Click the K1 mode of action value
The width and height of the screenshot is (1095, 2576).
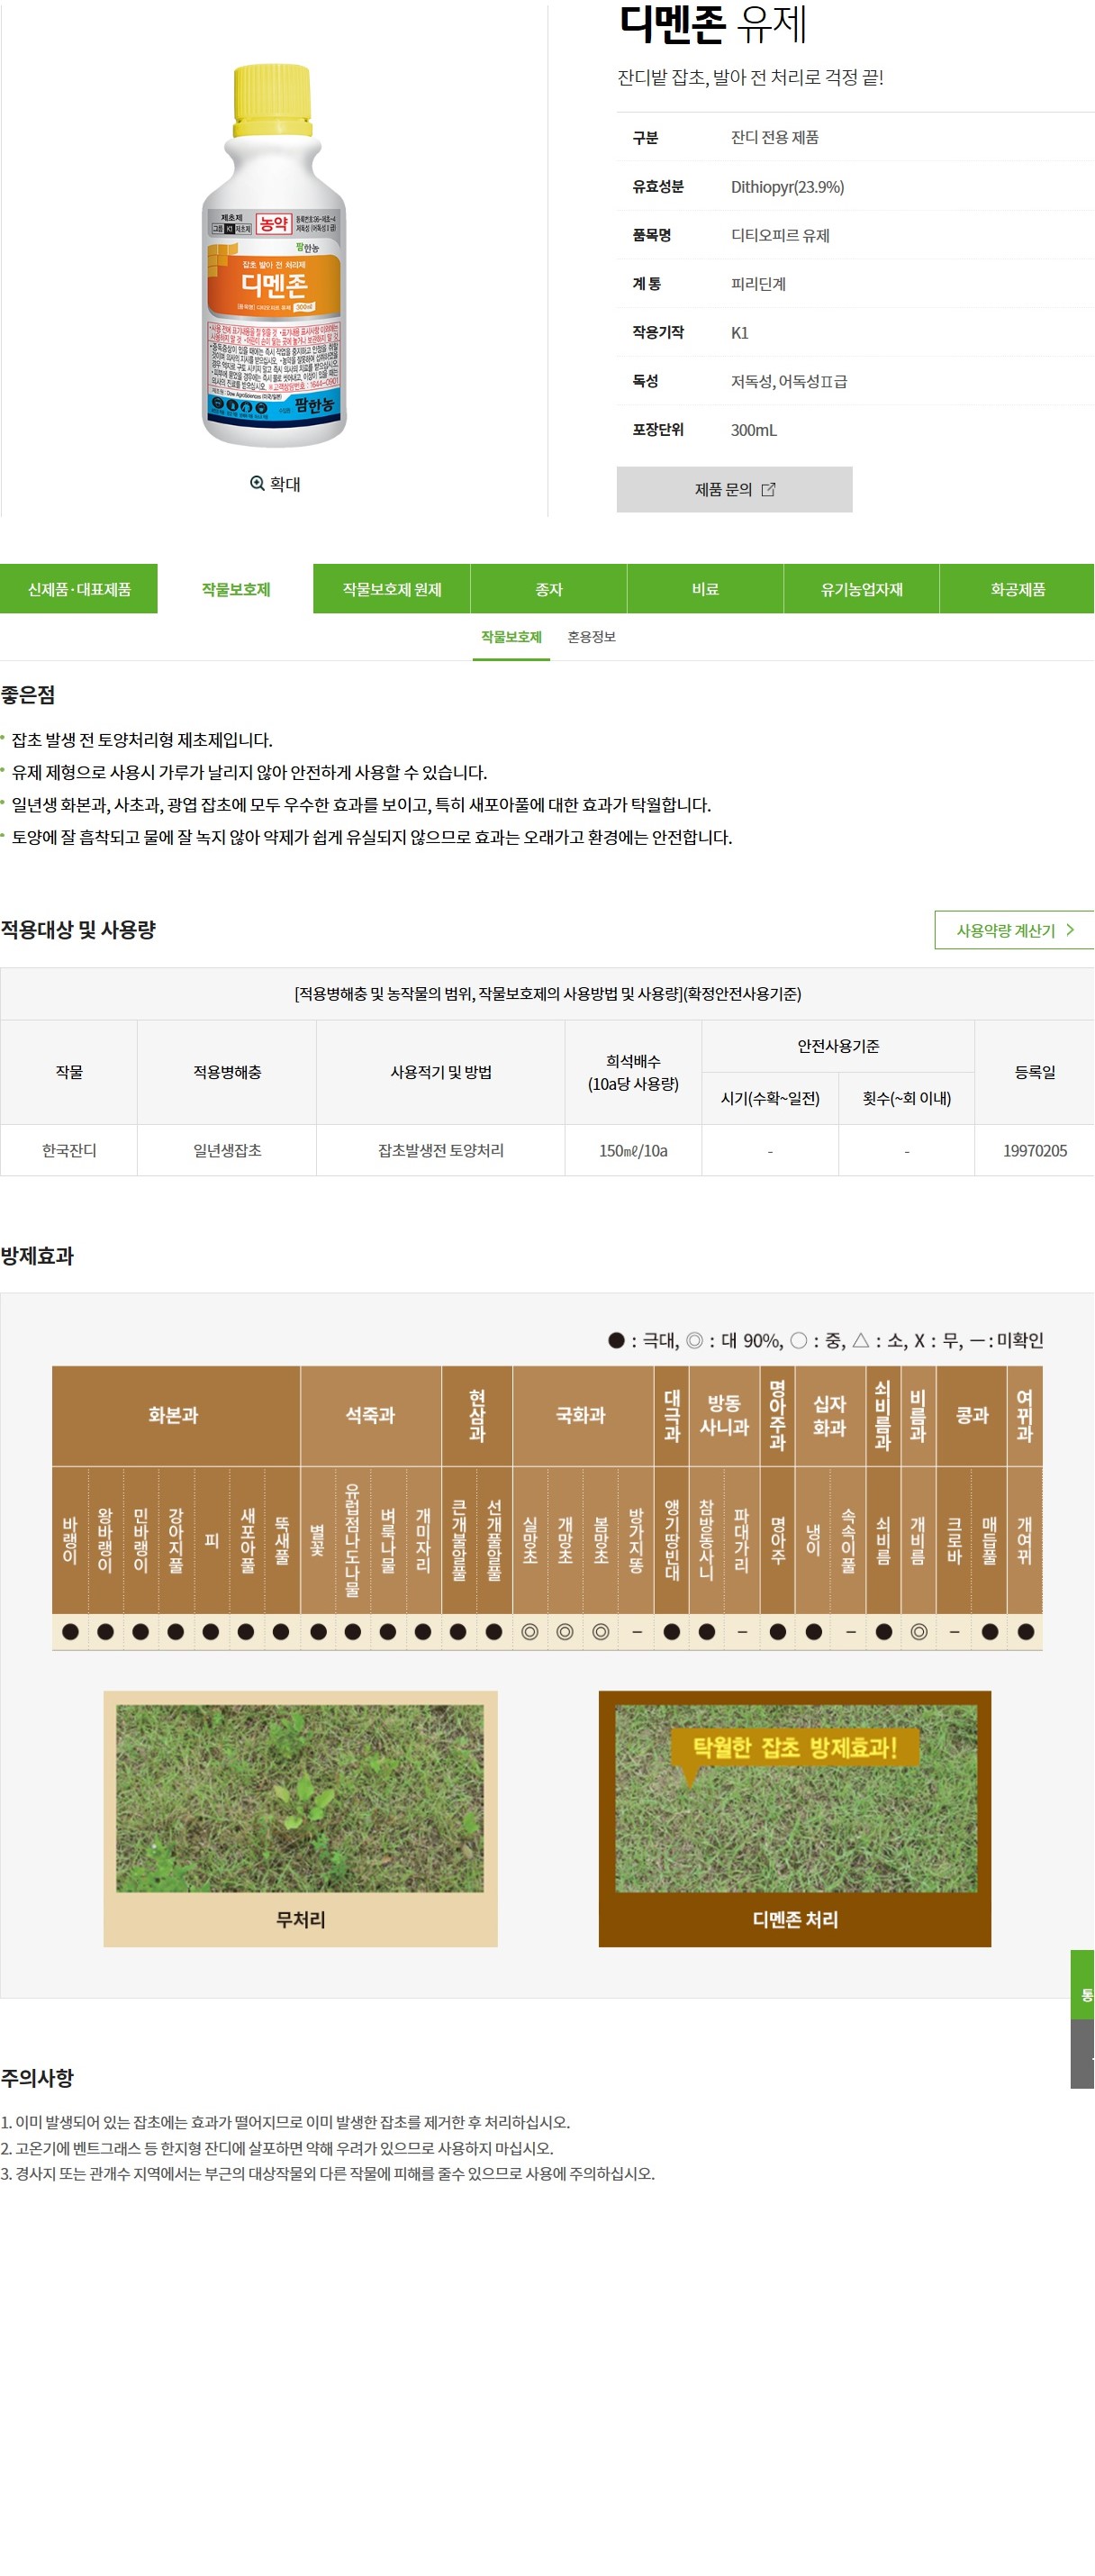point(739,333)
